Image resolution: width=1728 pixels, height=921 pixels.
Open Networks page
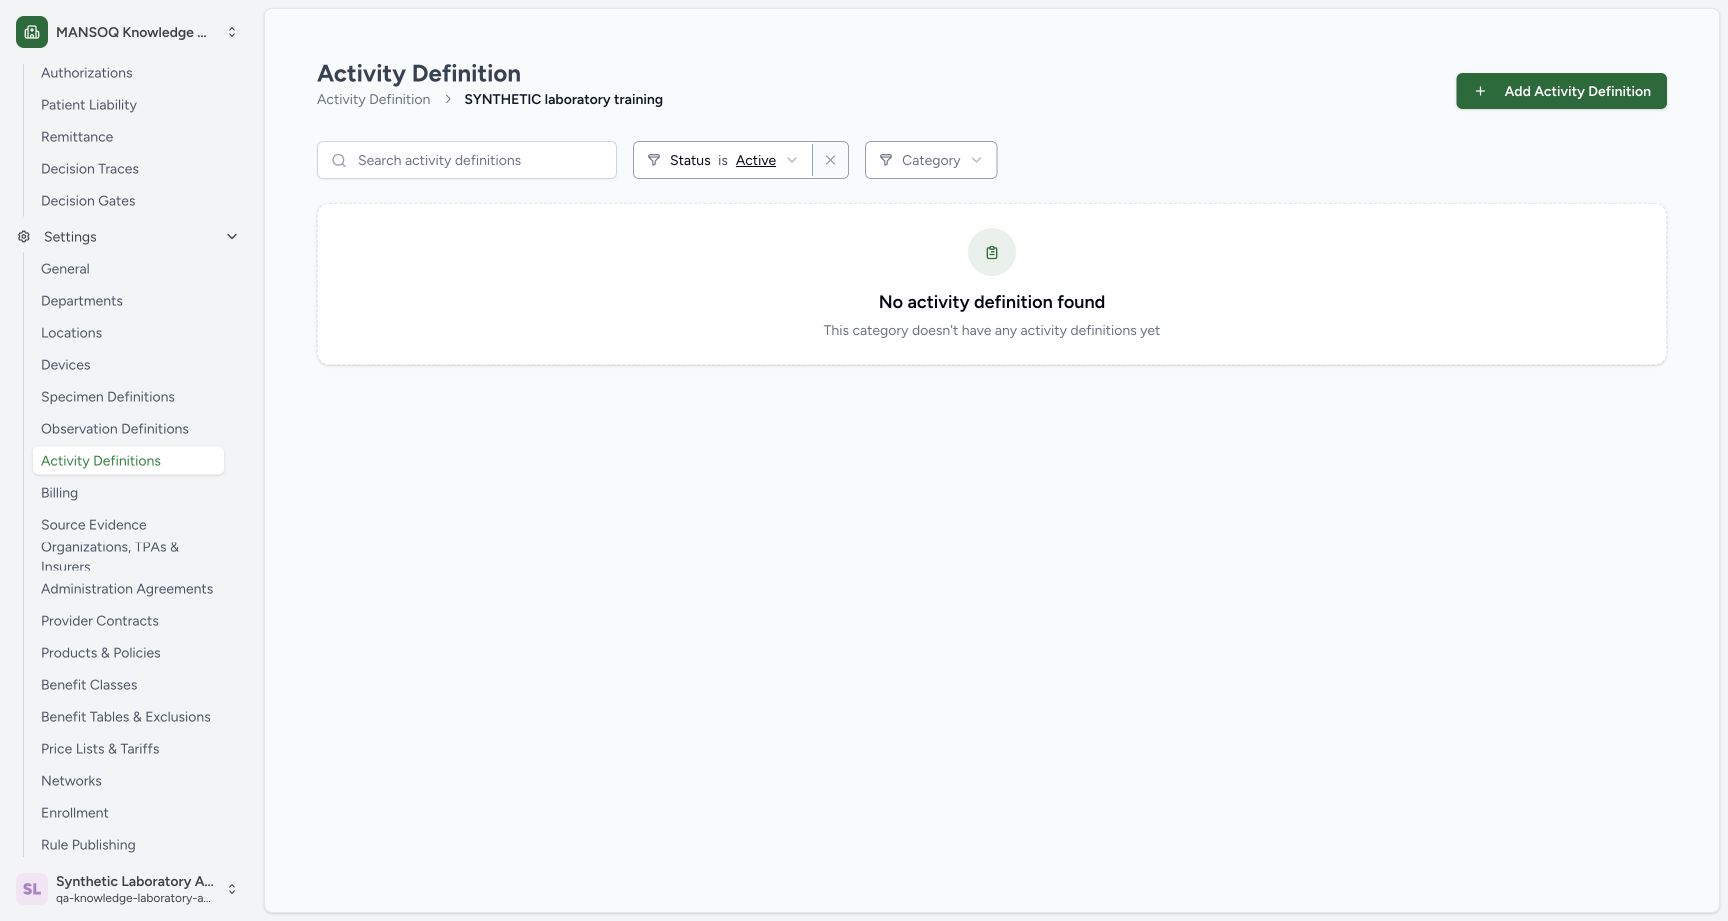point(71,781)
